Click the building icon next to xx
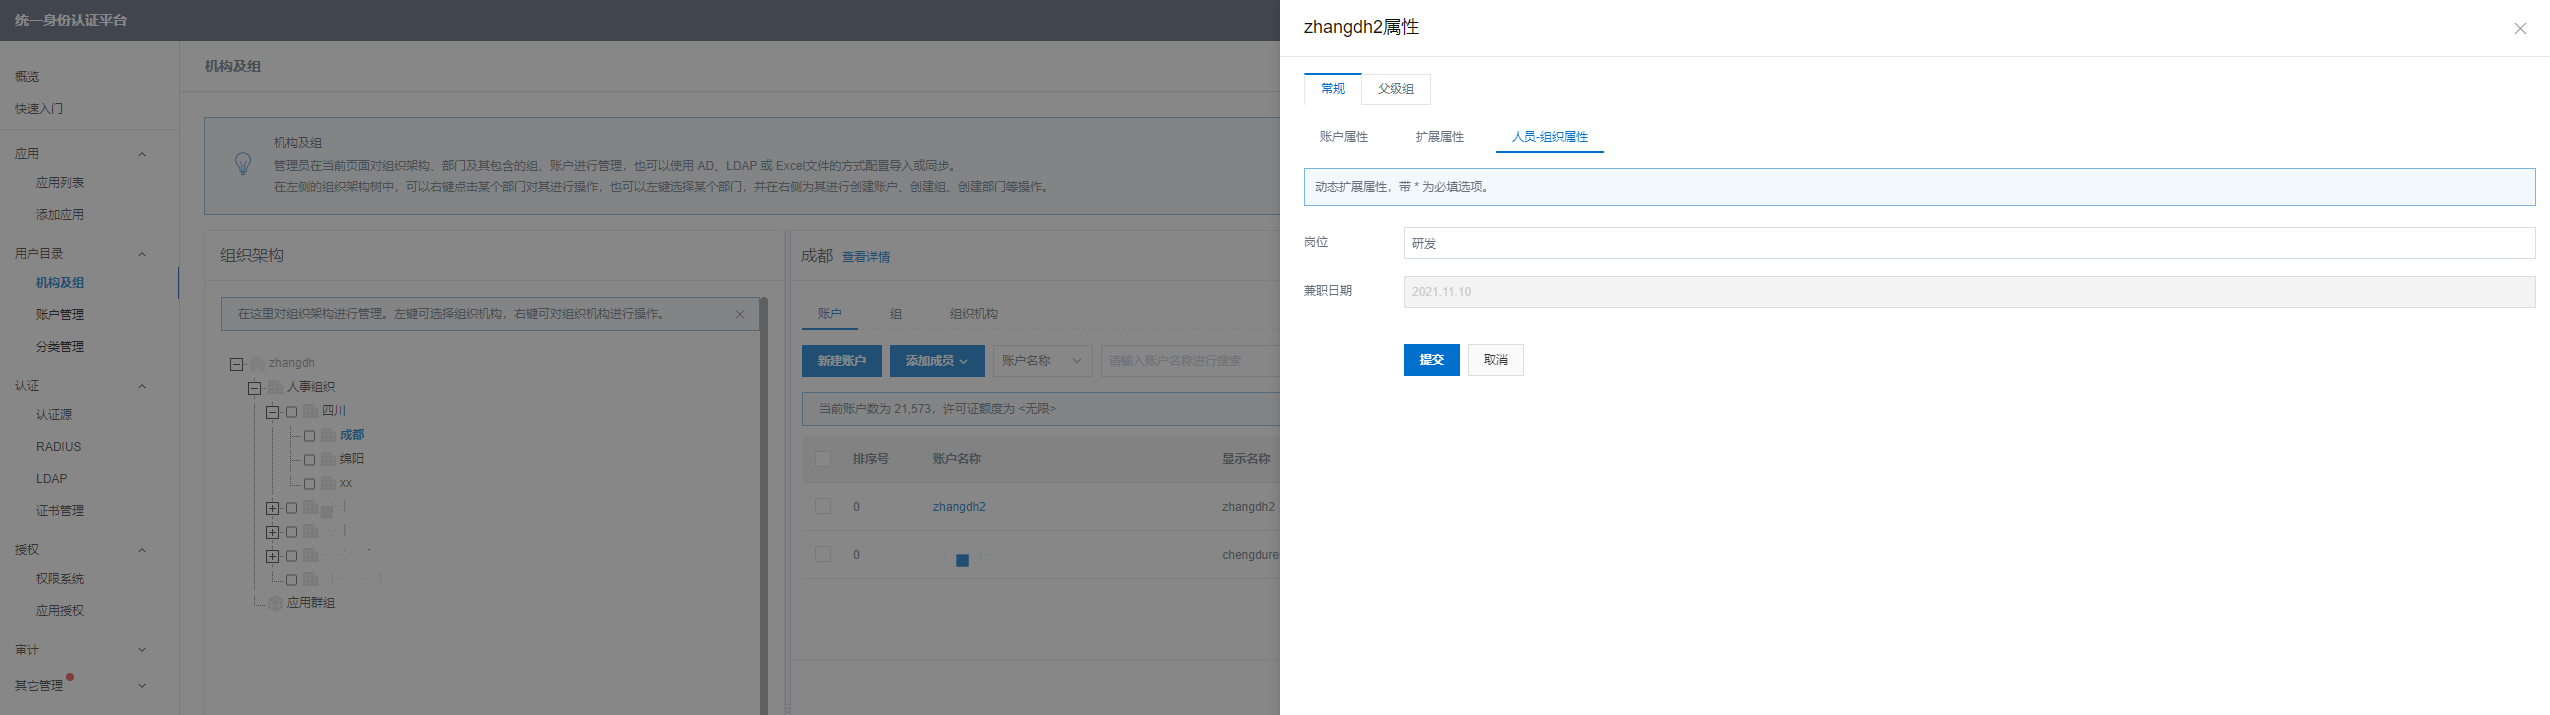The image size is (2550, 715). (328, 483)
